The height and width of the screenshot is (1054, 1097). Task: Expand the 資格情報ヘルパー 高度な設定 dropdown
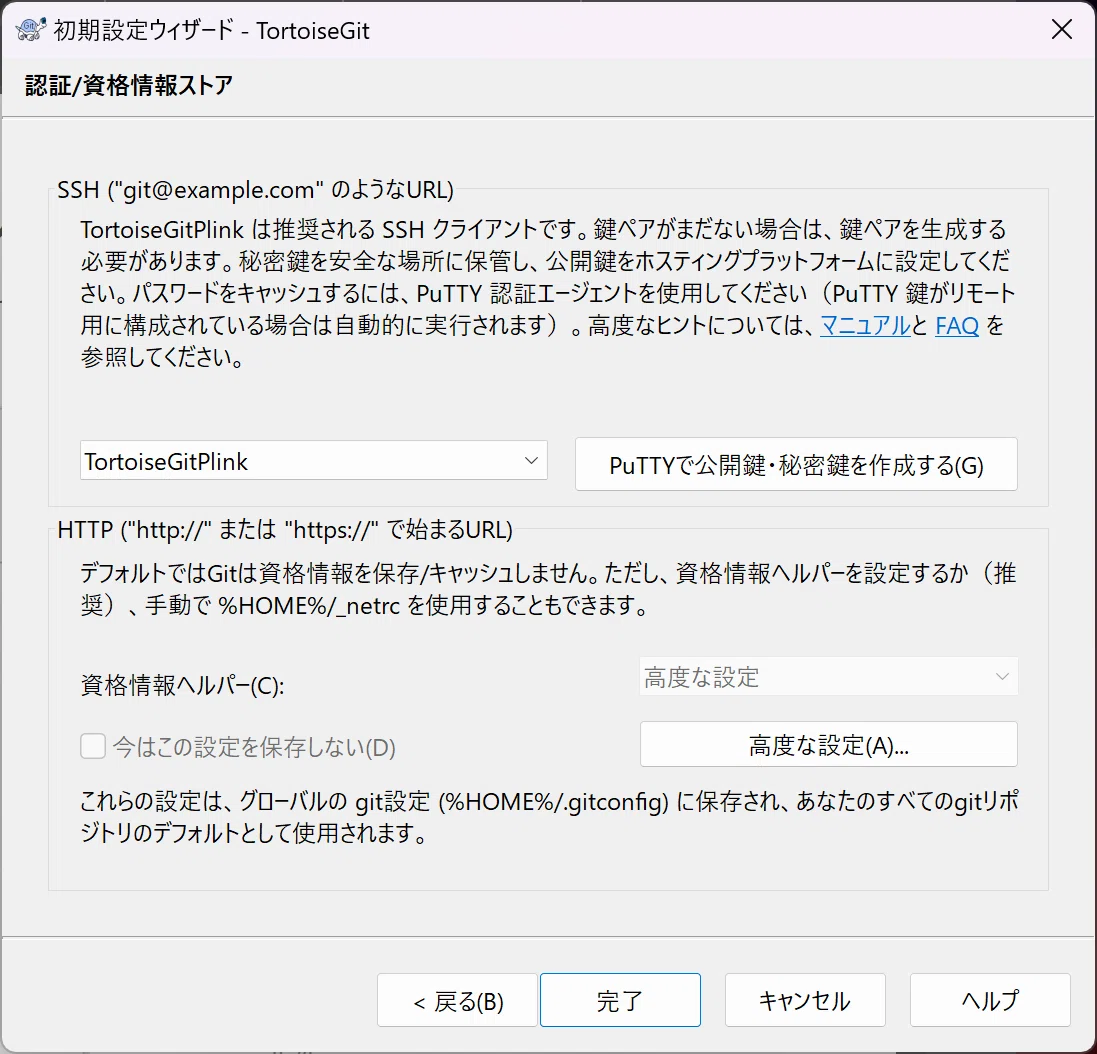pos(828,676)
